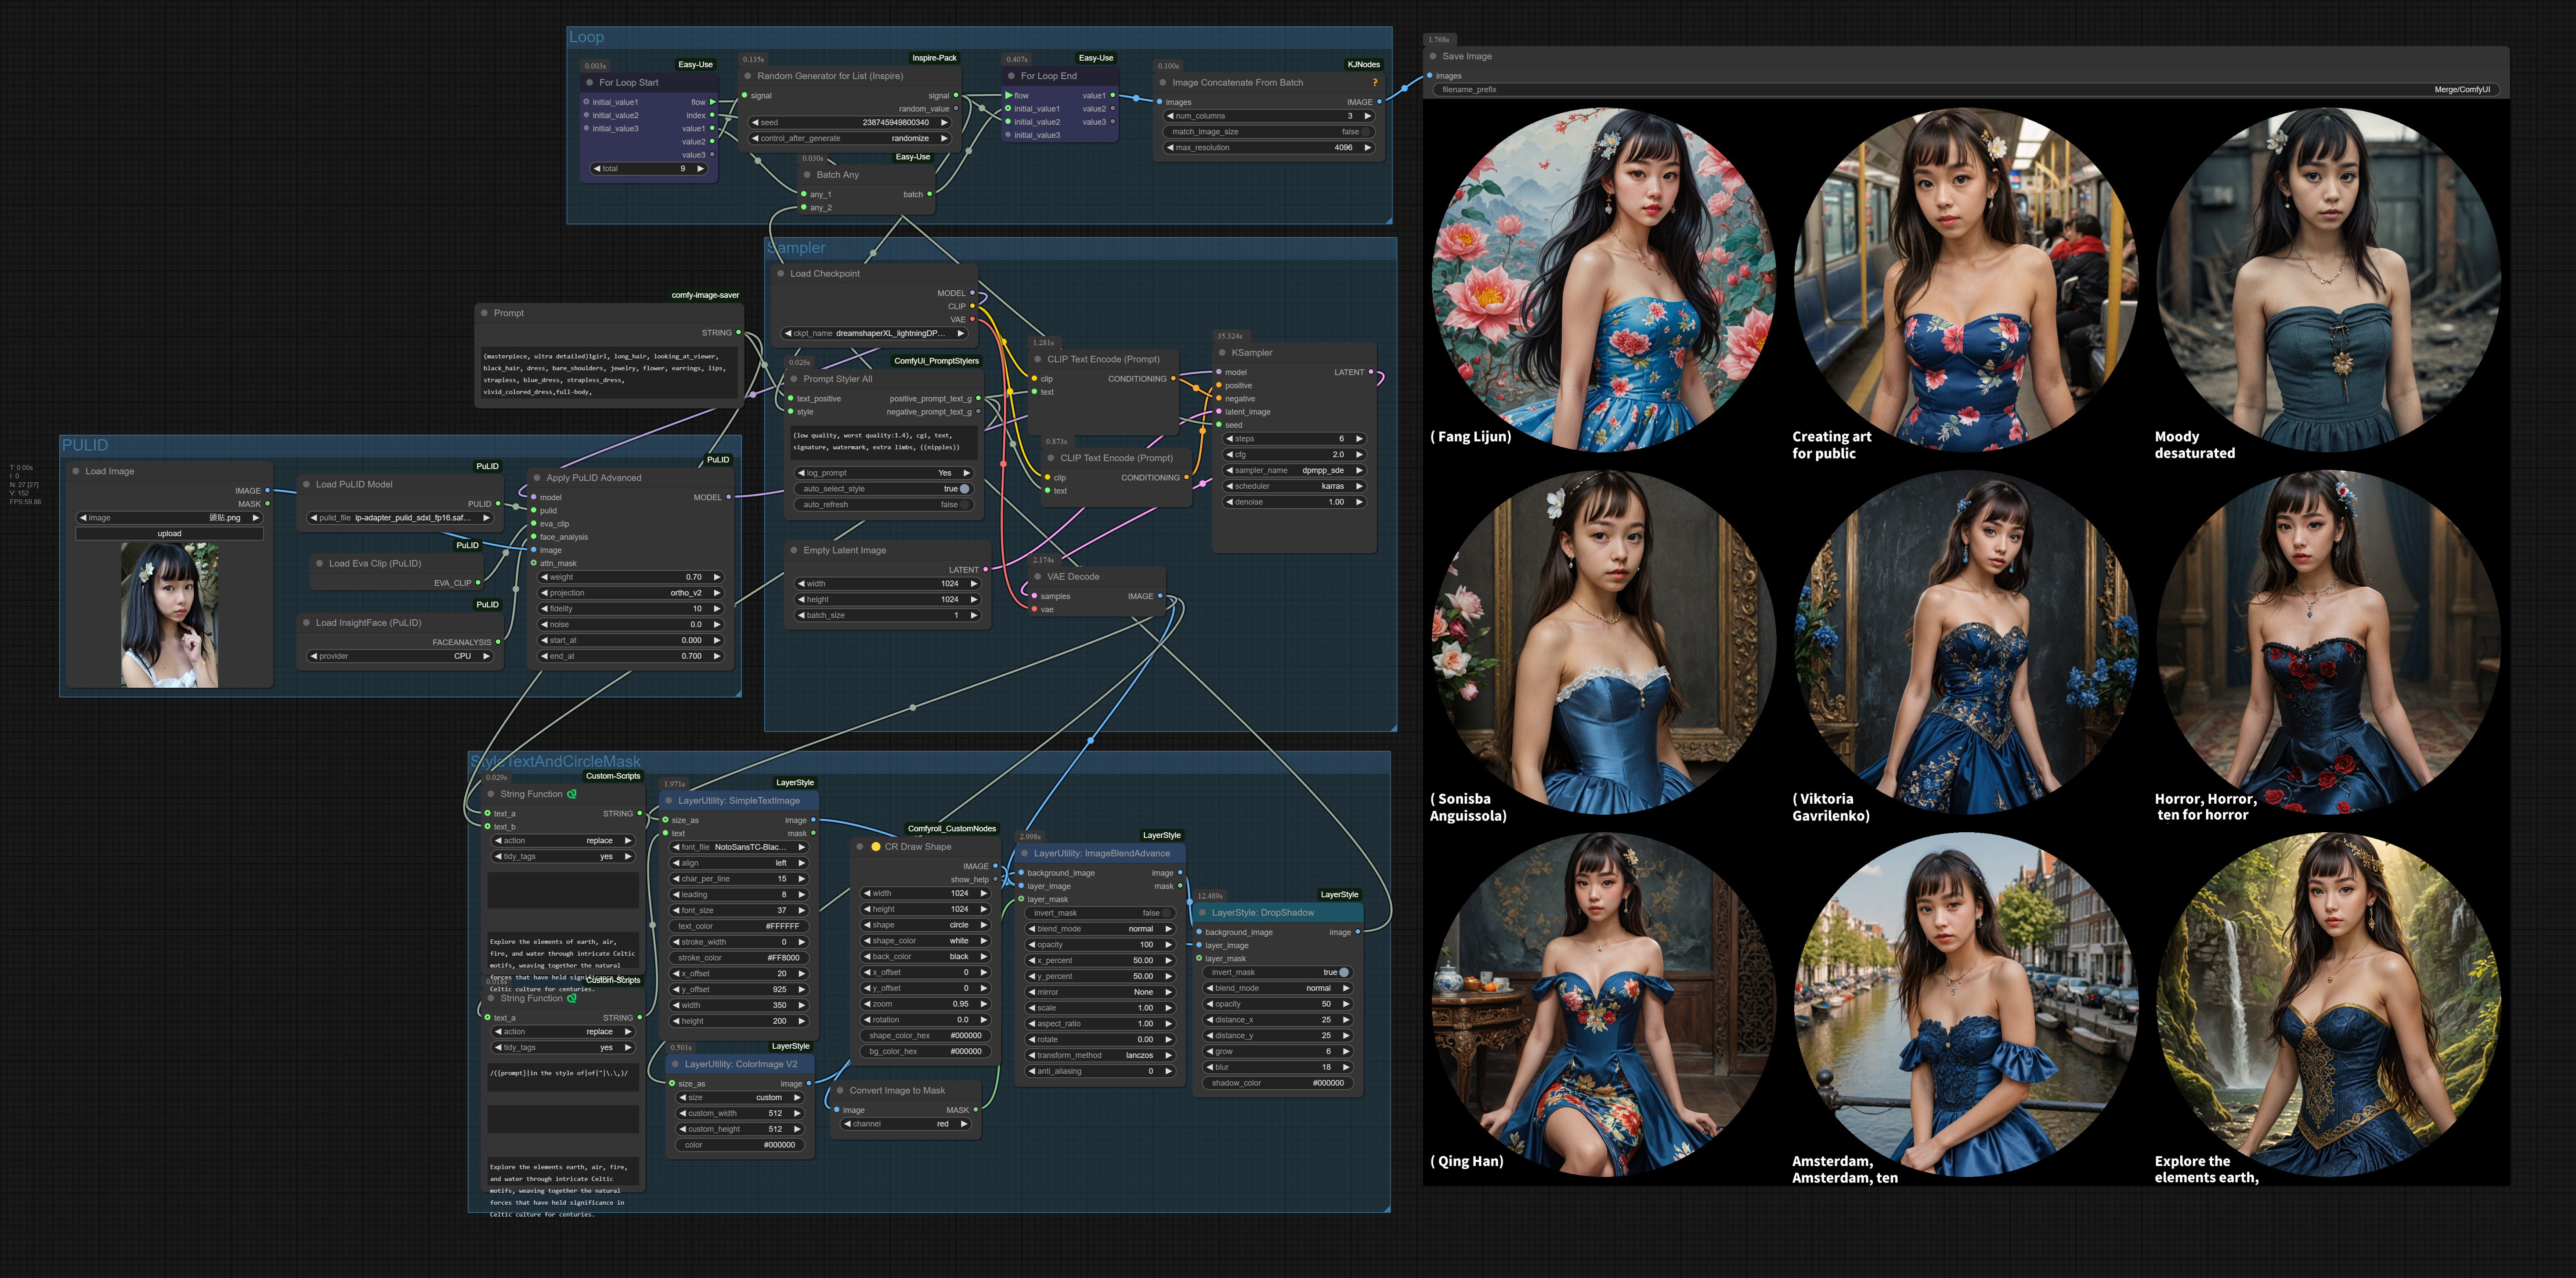Open the pulid_file dropdown in Load PuLID Model

click(400, 518)
